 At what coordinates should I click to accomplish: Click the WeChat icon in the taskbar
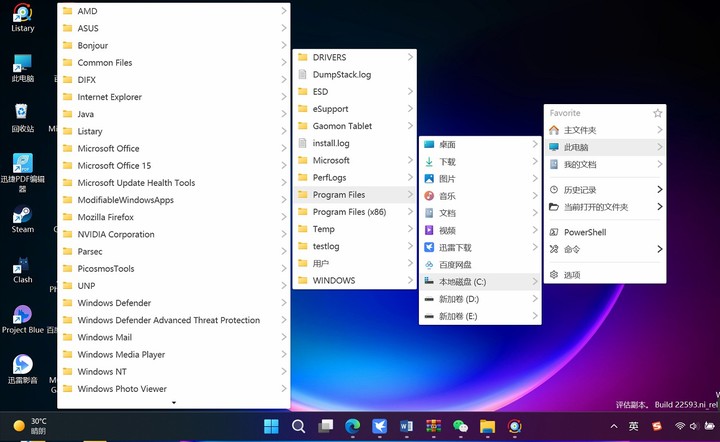(x=460, y=426)
